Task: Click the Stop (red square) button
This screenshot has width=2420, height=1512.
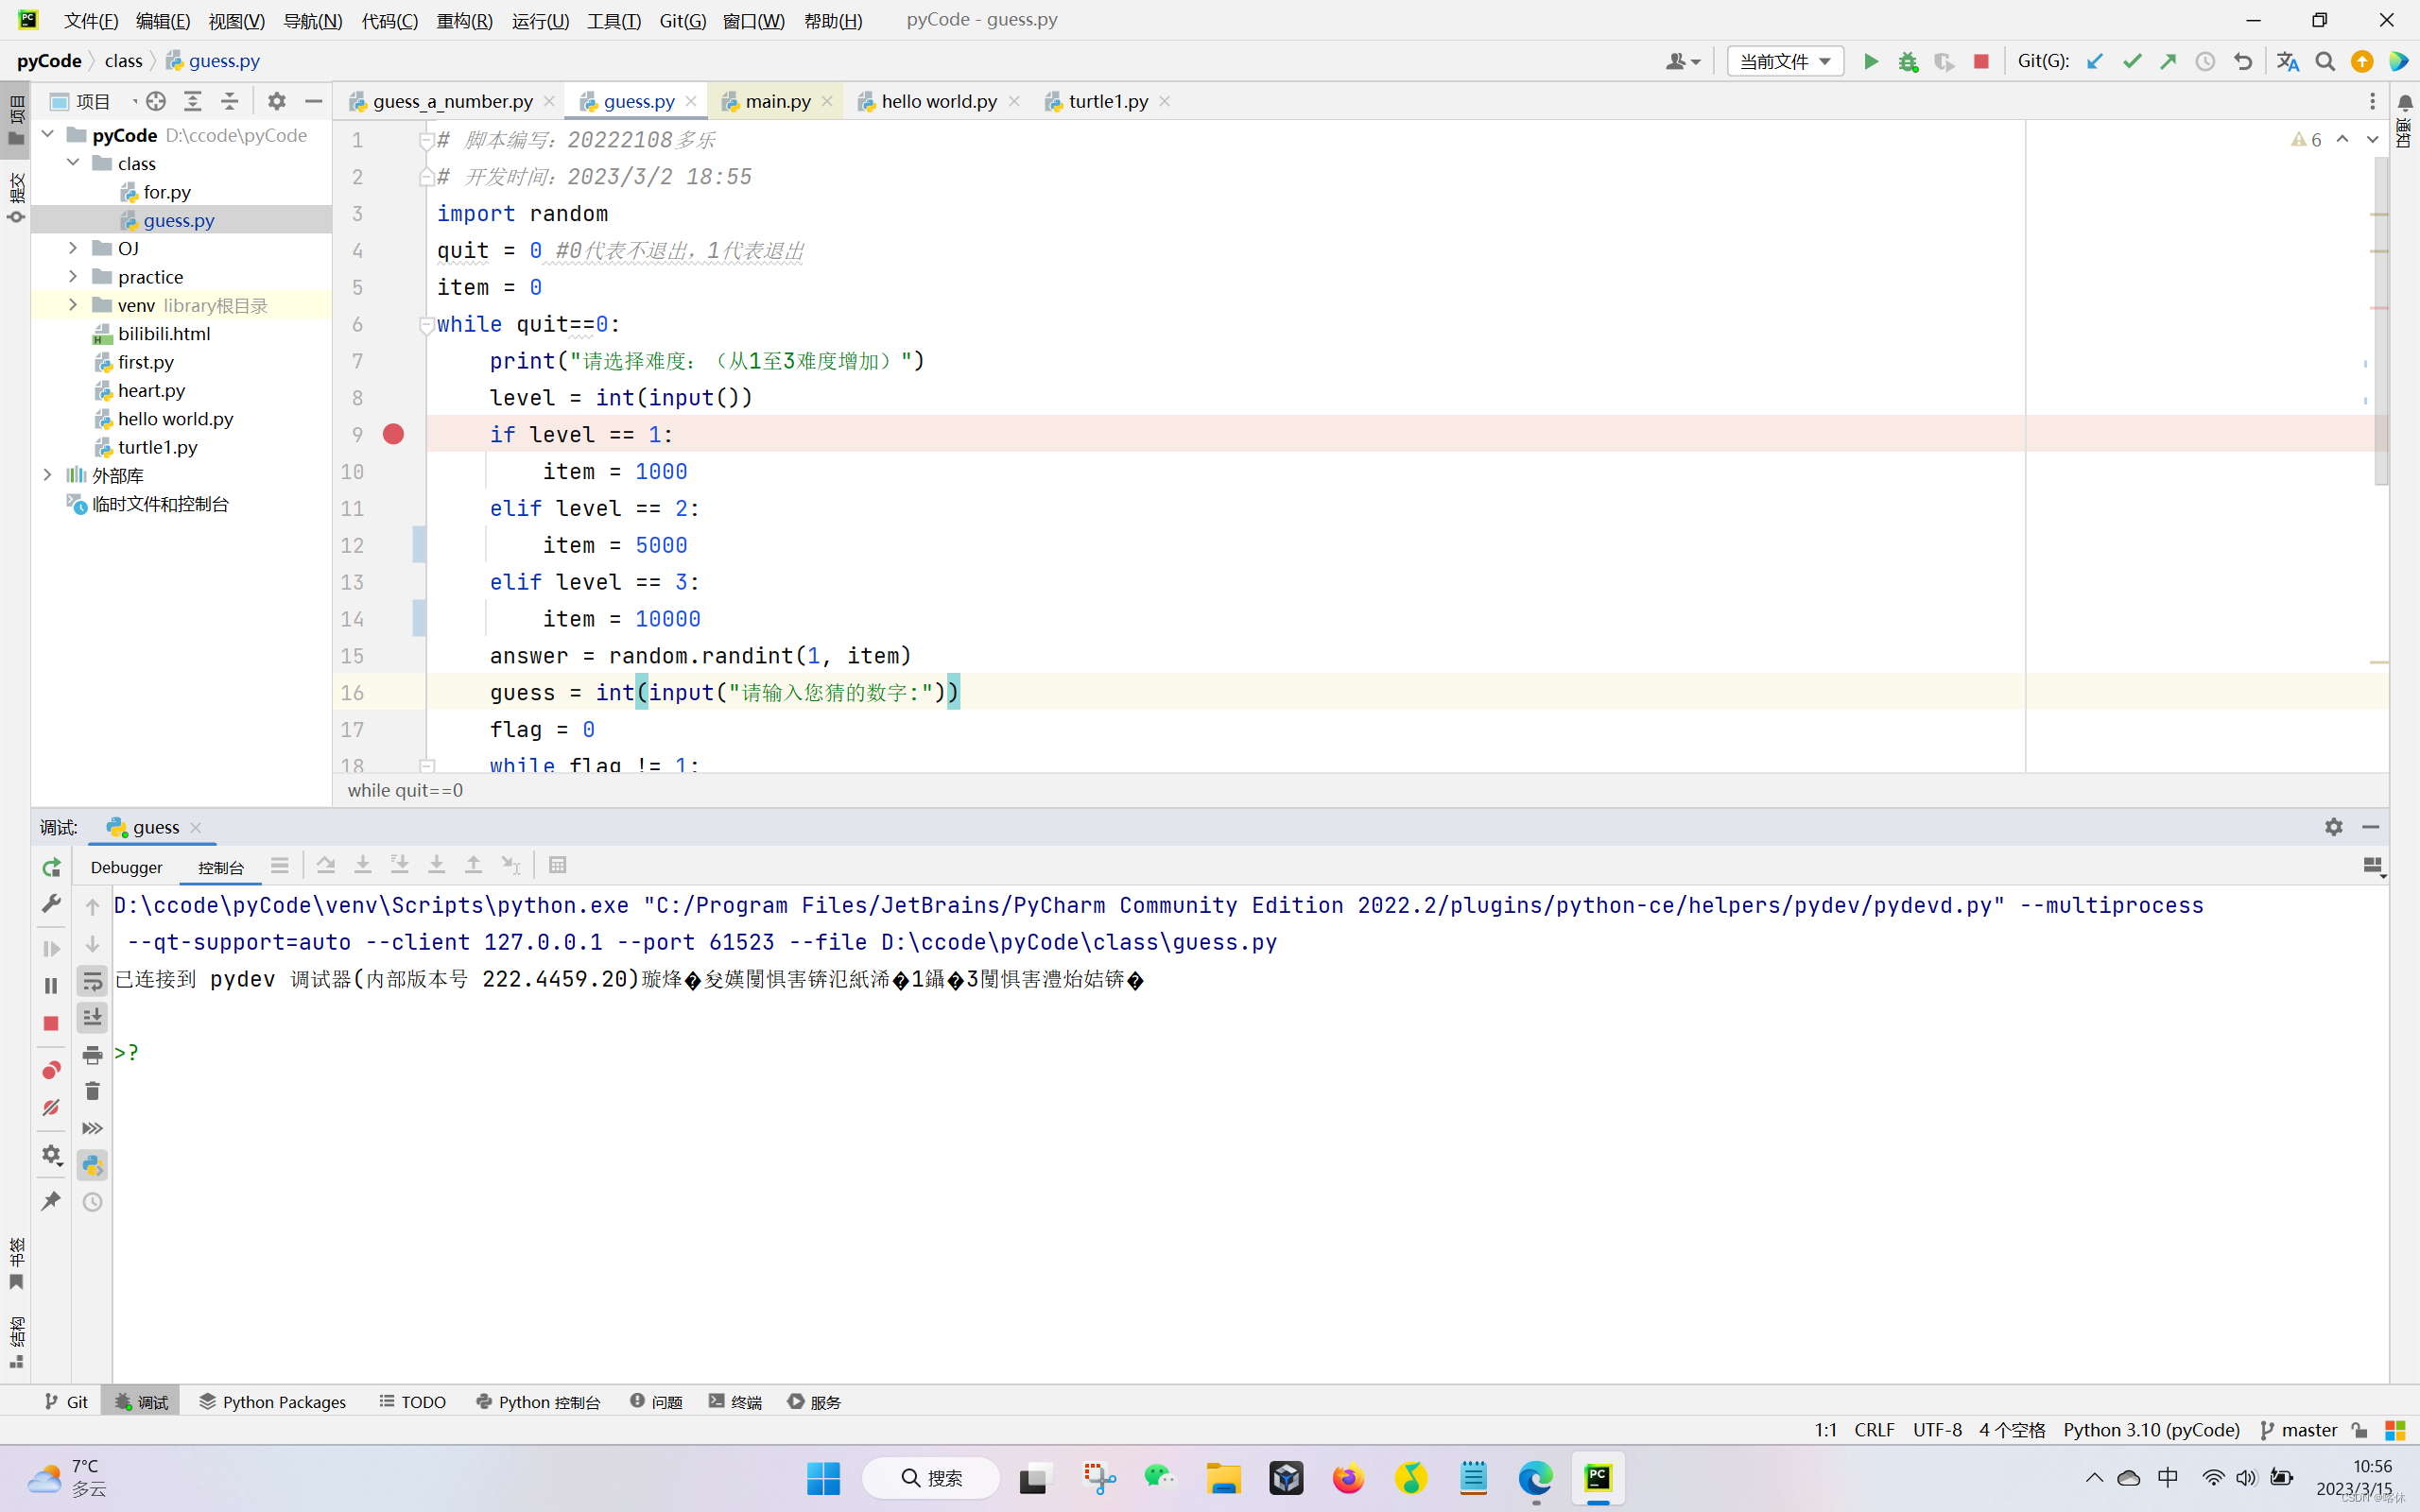Action: coord(1981,61)
